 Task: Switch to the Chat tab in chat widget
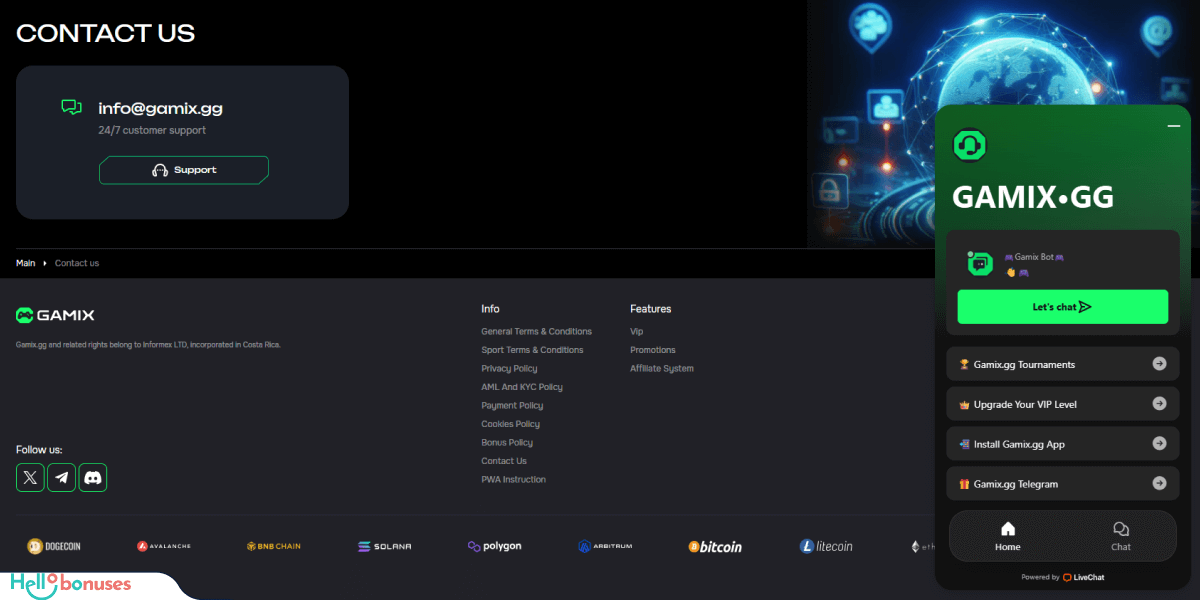1121,536
